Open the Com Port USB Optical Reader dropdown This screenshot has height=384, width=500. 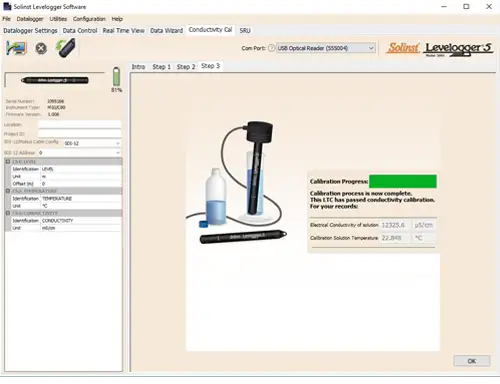coord(326,48)
